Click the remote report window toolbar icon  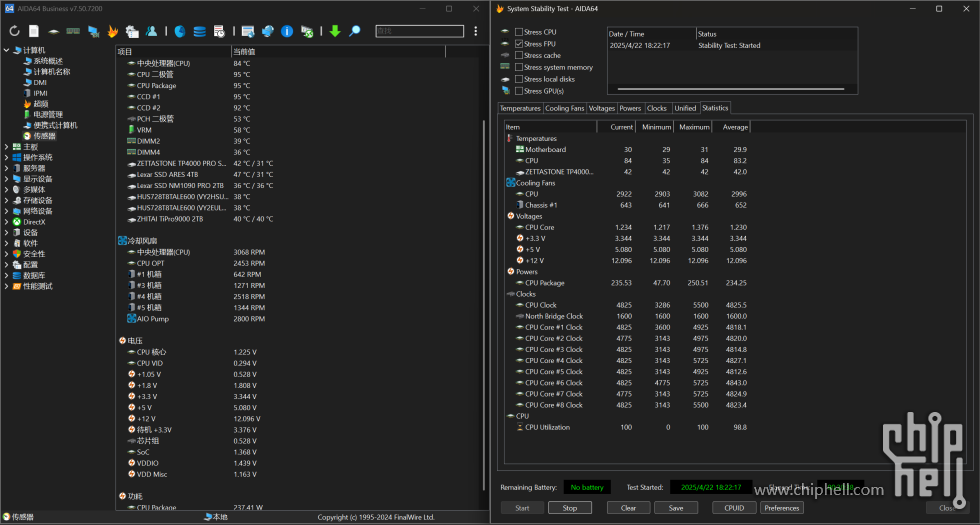[x=248, y=31]
